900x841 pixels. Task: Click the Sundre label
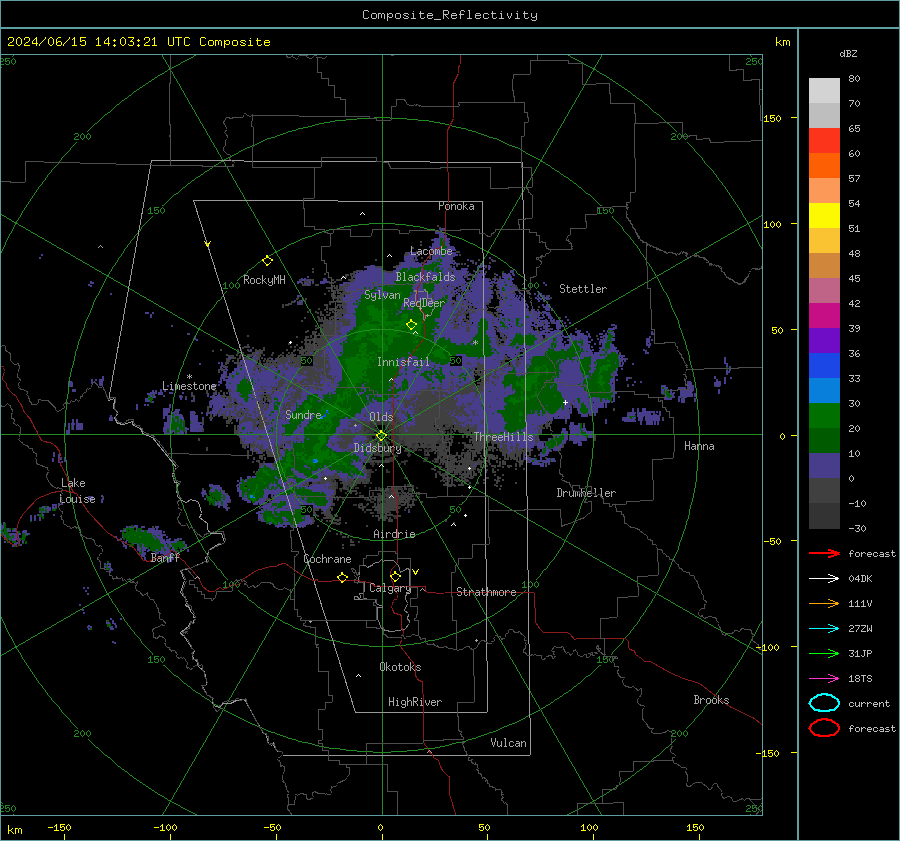pos(303,415)
